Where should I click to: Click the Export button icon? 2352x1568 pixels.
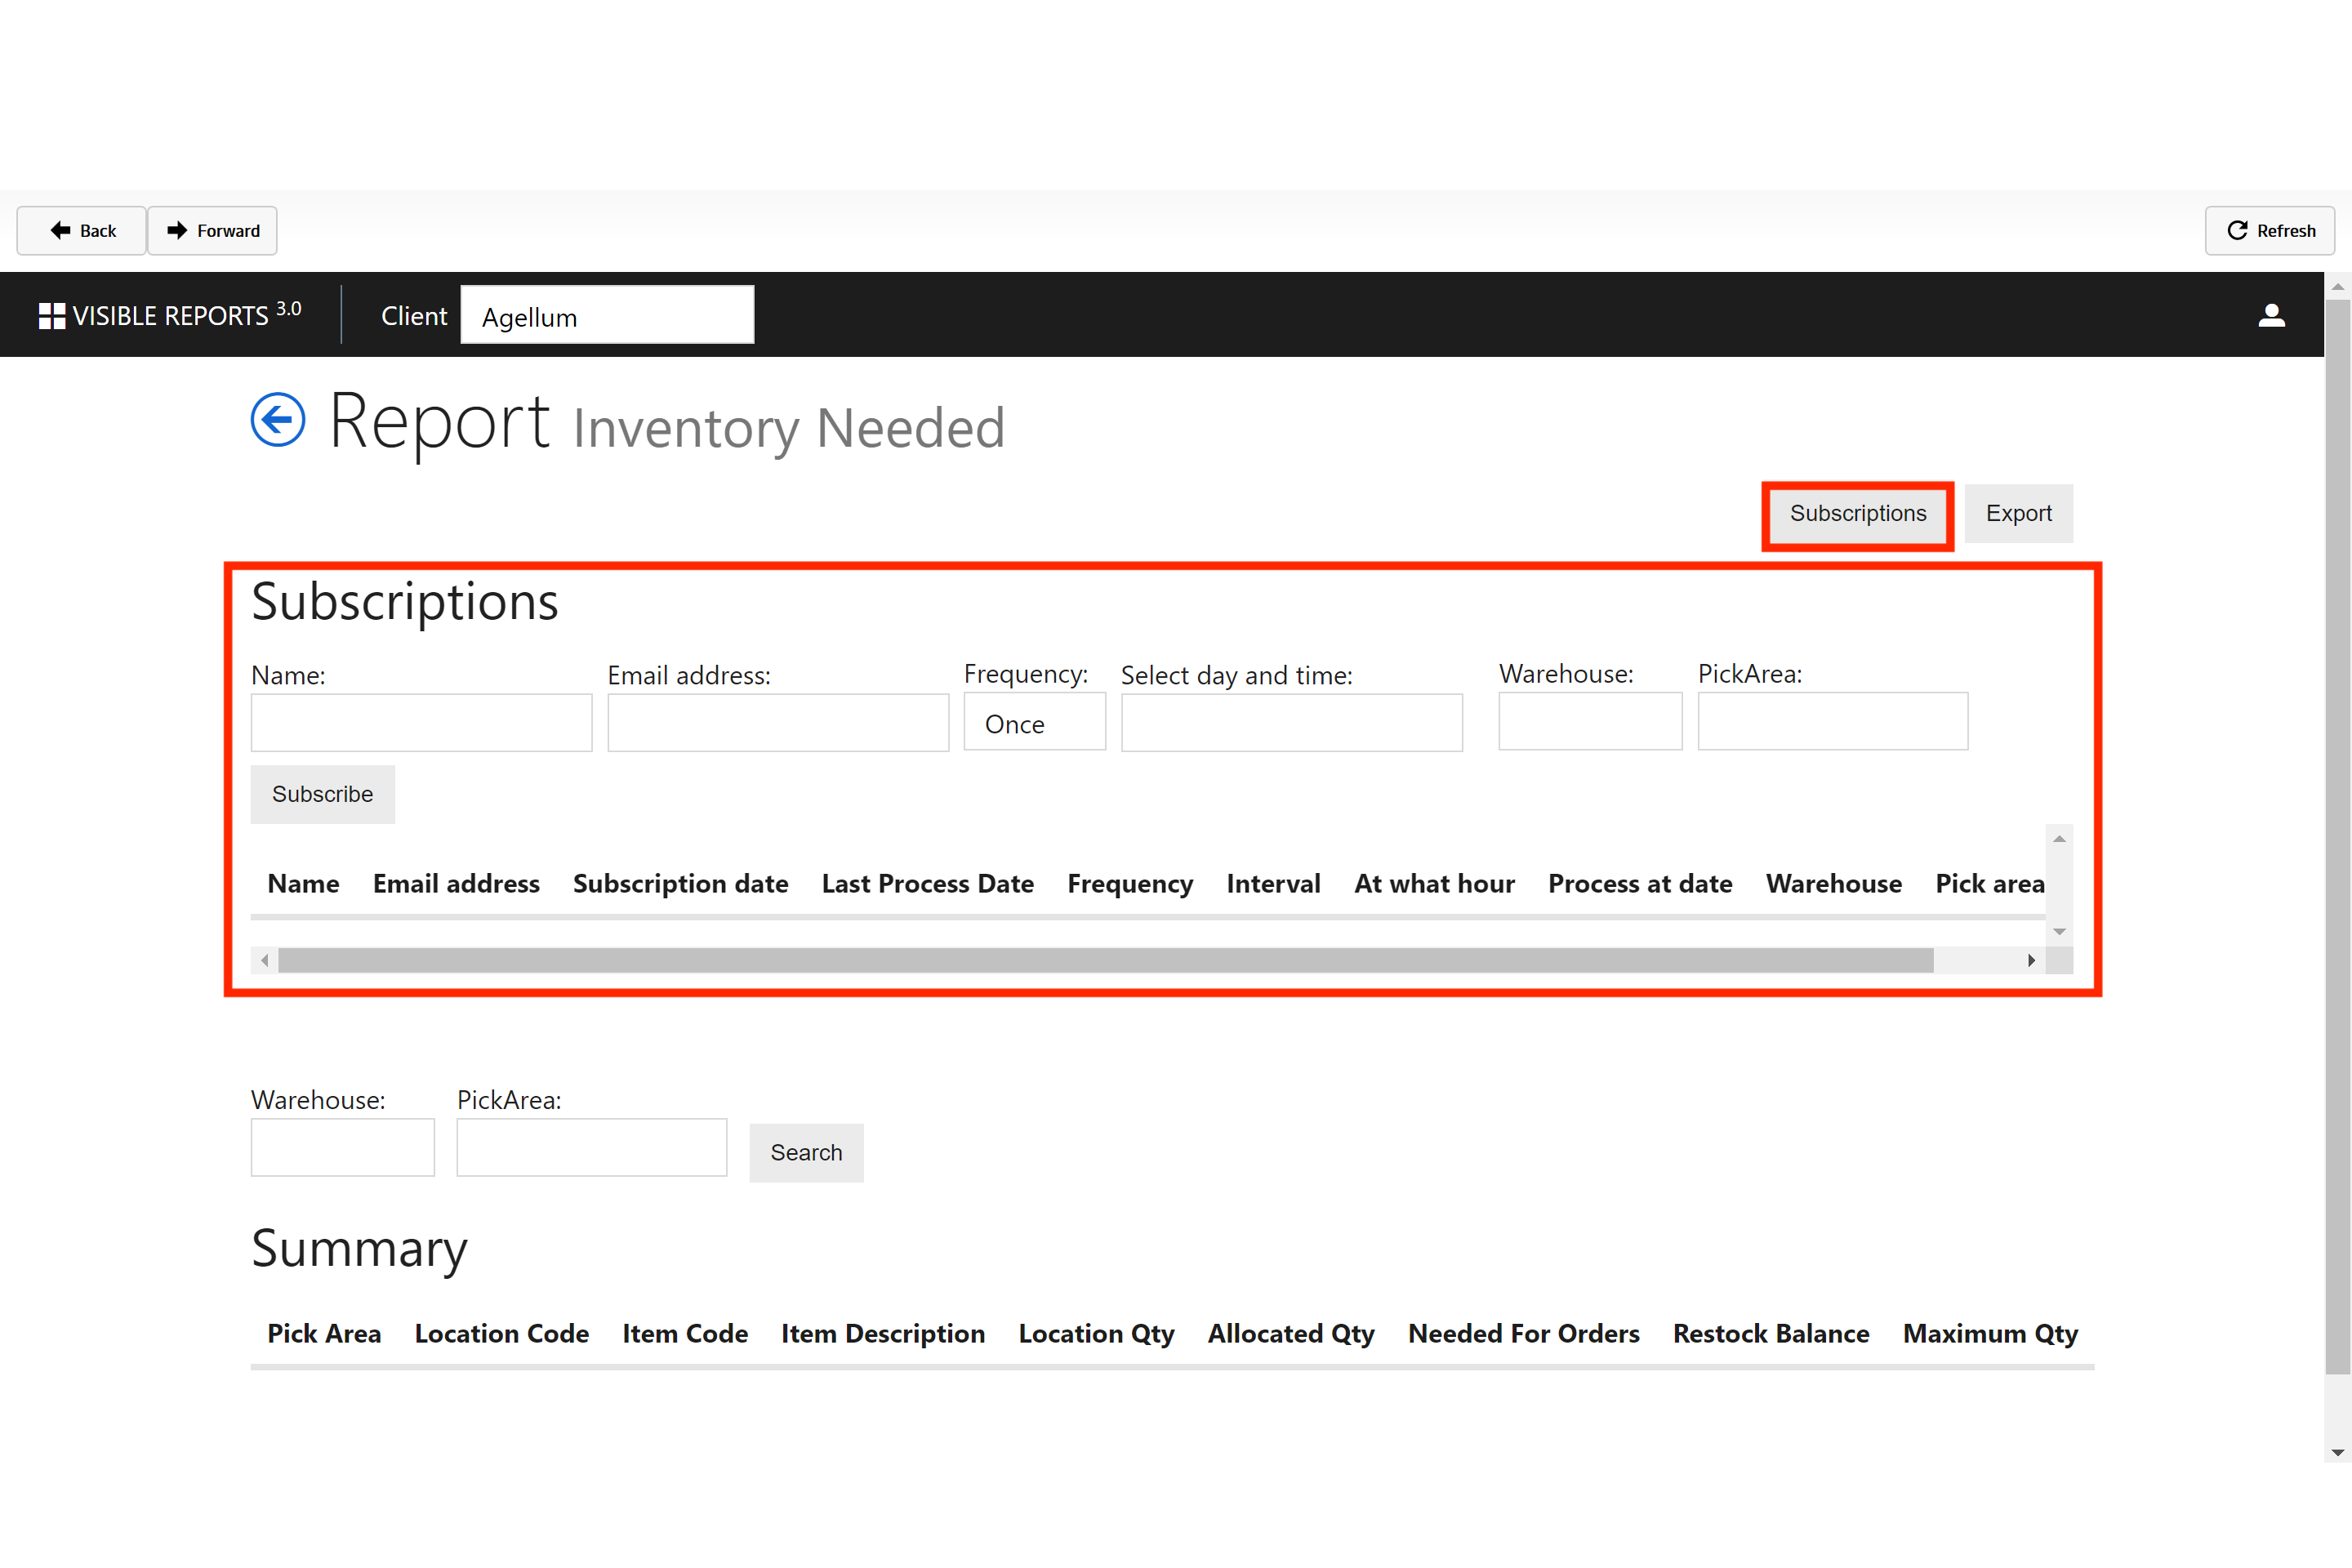pyautogui.click(x=2016, y=513)
